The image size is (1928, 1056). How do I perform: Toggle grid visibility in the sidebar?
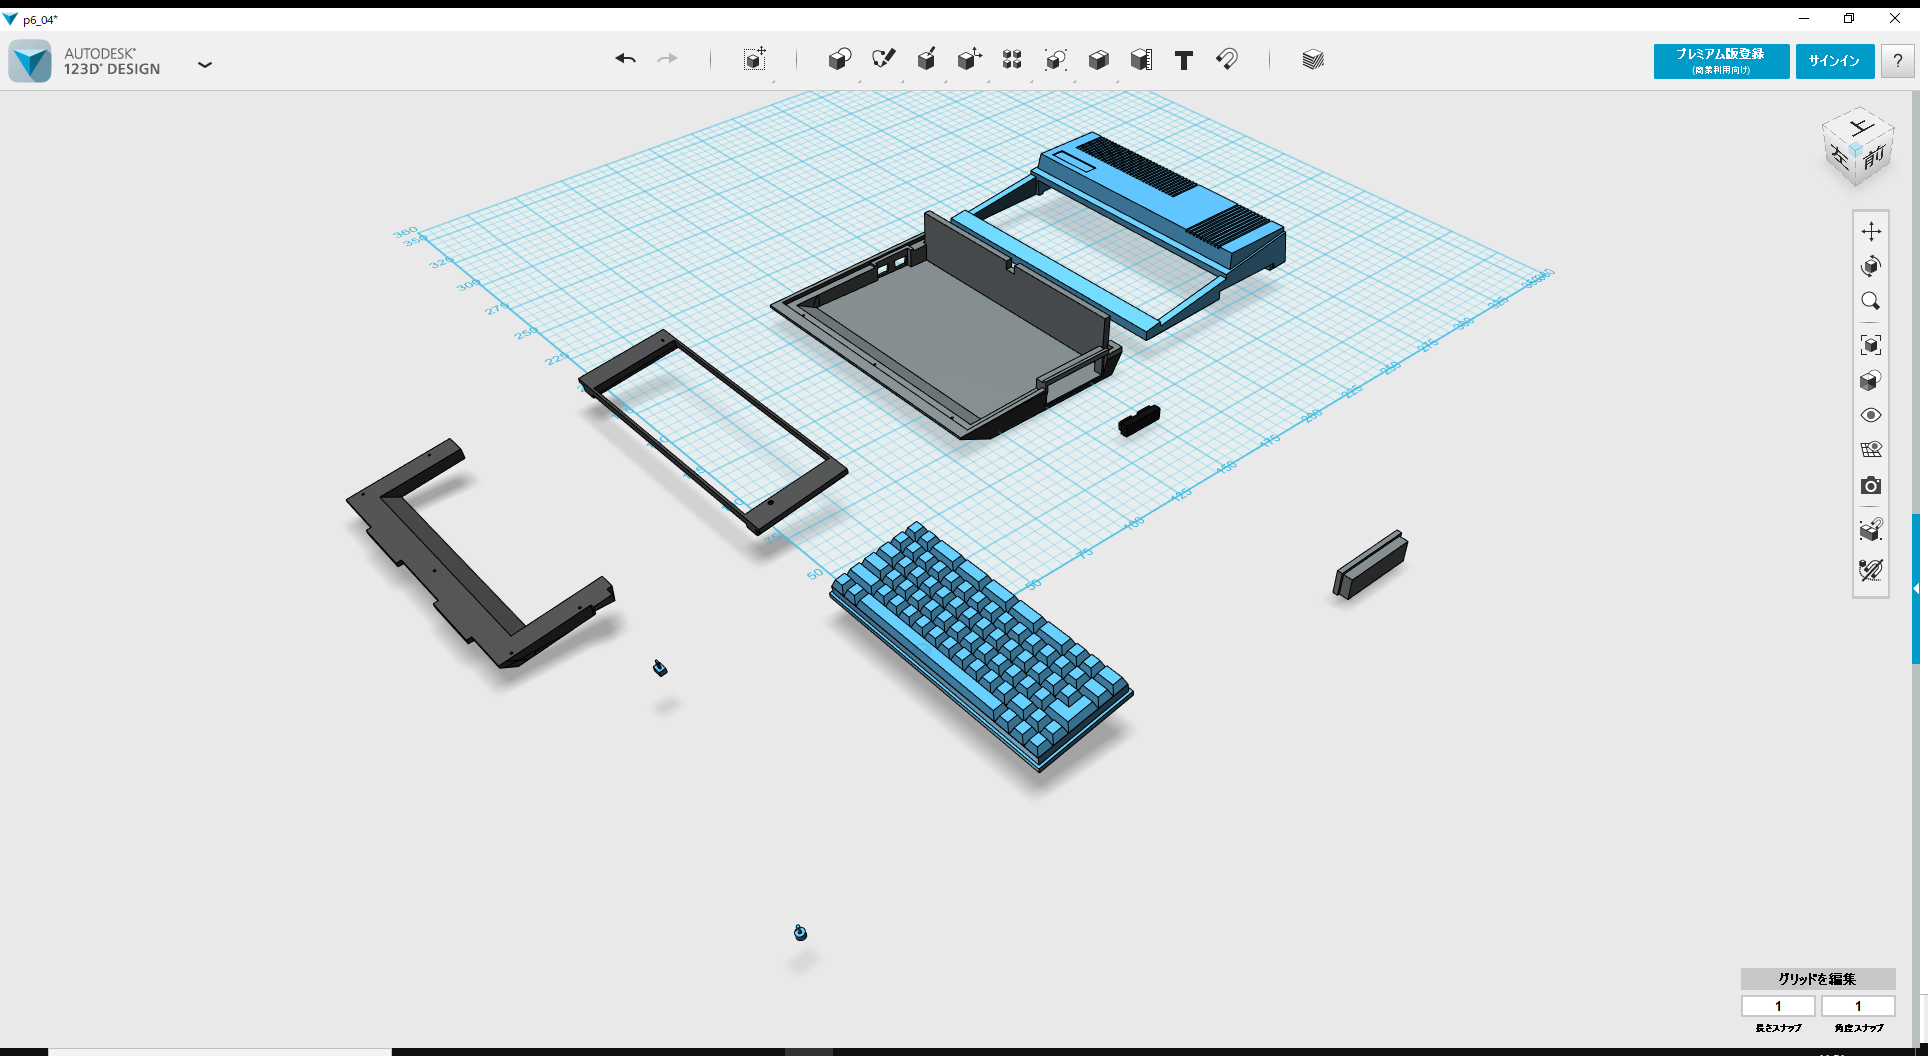pyautogui.click(x=1872, y=449)
